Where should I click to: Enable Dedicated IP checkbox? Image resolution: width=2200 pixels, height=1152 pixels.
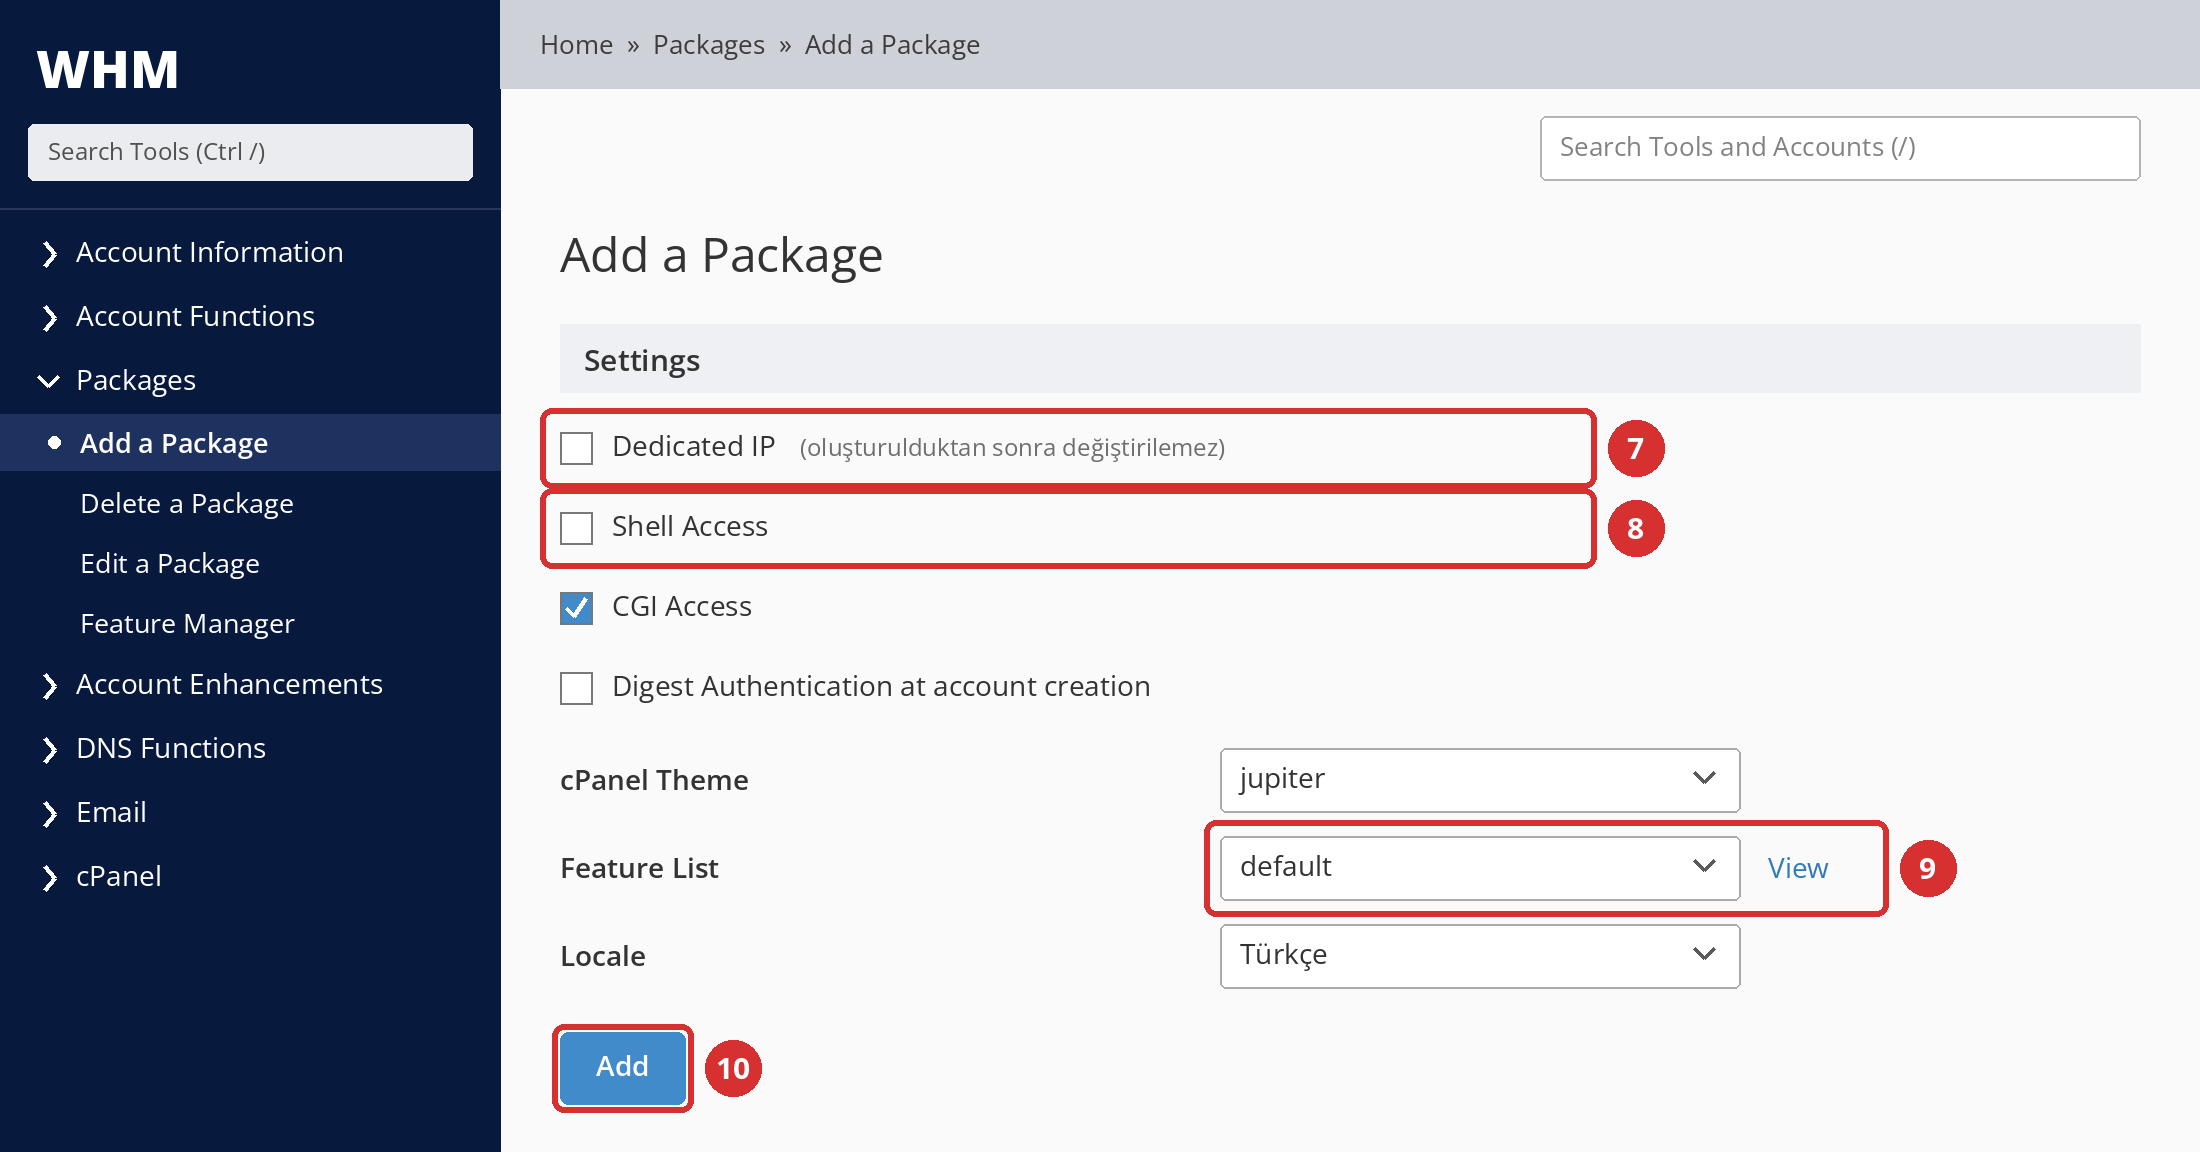point(577,448)
